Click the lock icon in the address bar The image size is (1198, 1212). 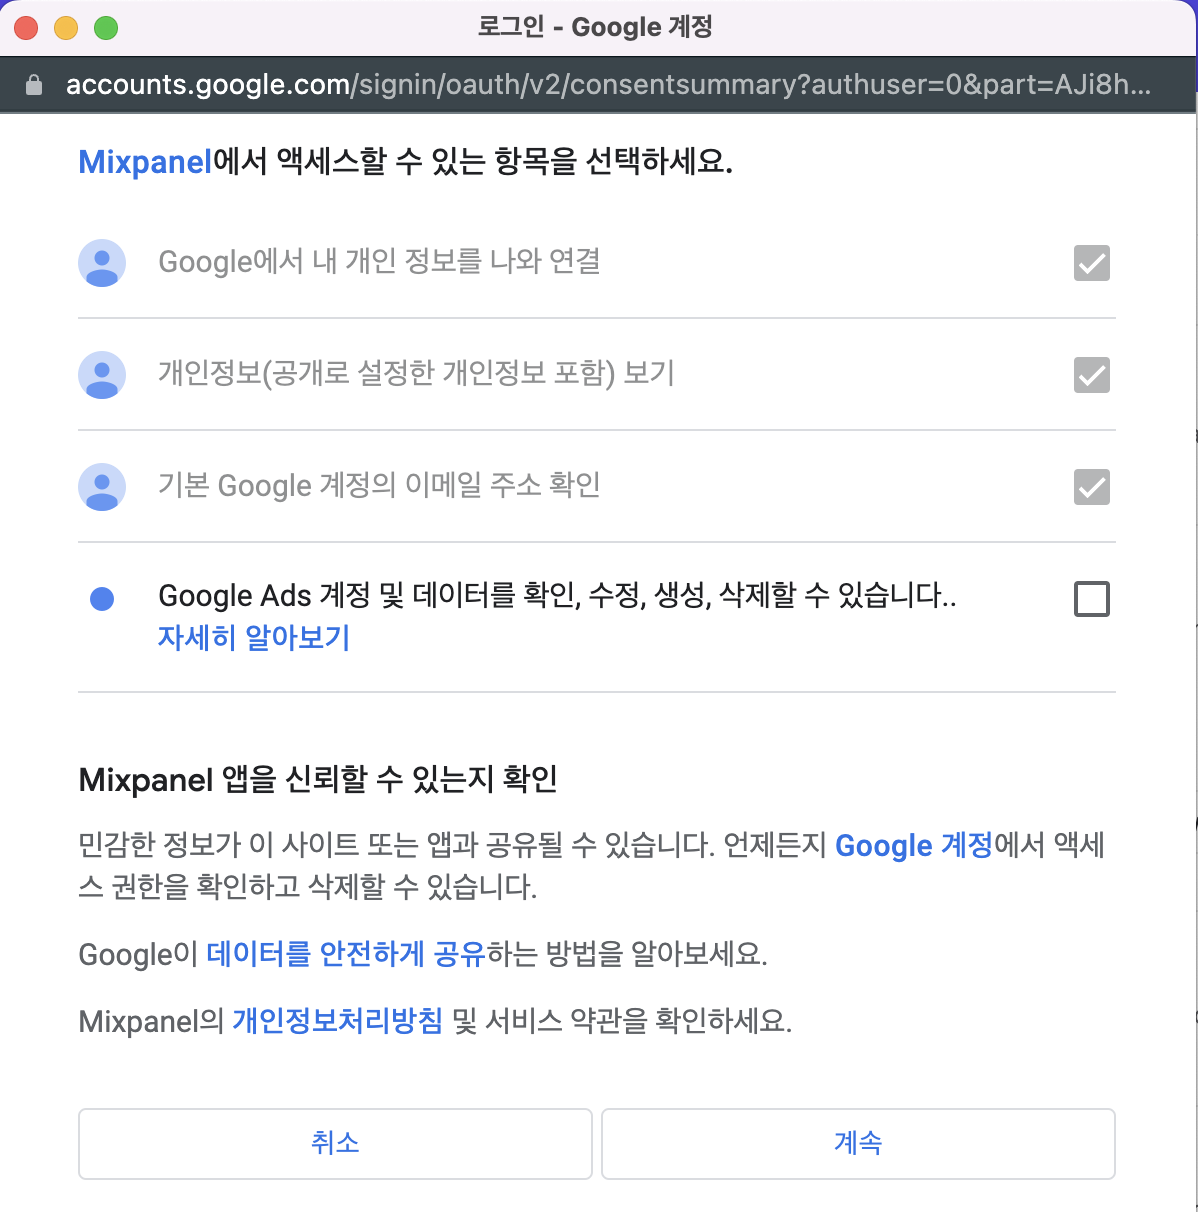pos(35,85)
